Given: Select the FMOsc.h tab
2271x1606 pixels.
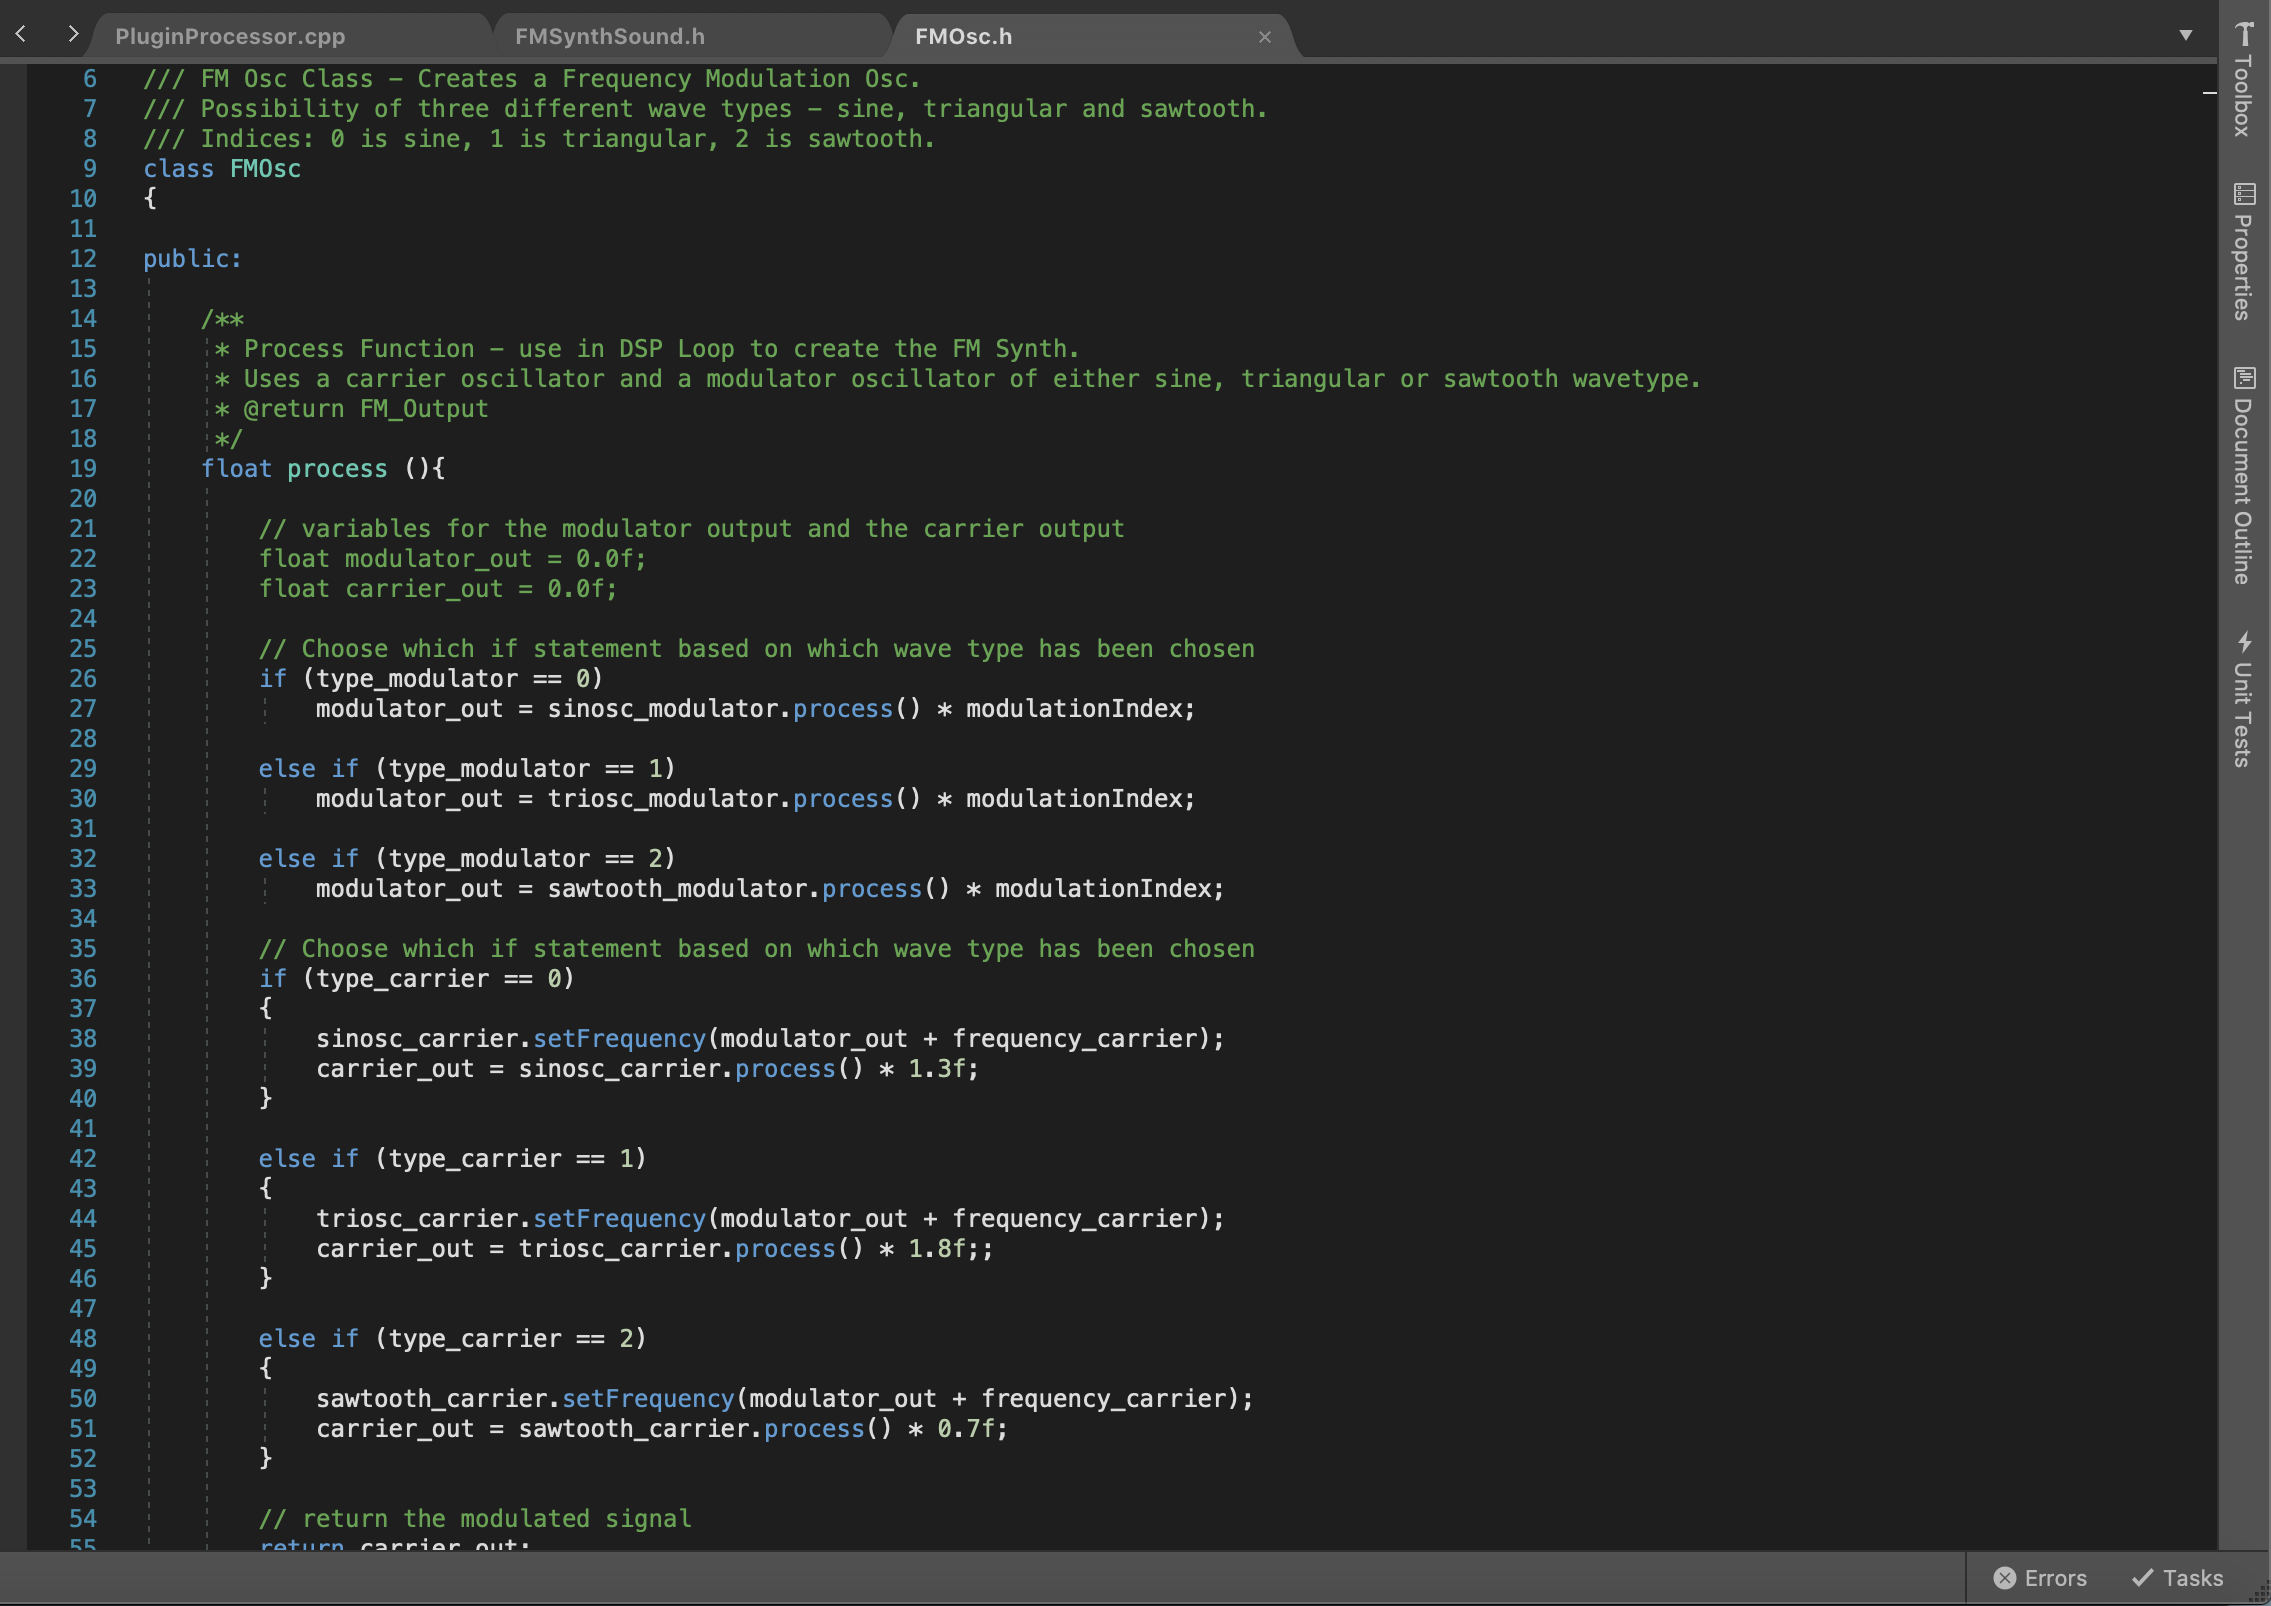Looking at the screenshot, I should (963, 36).
